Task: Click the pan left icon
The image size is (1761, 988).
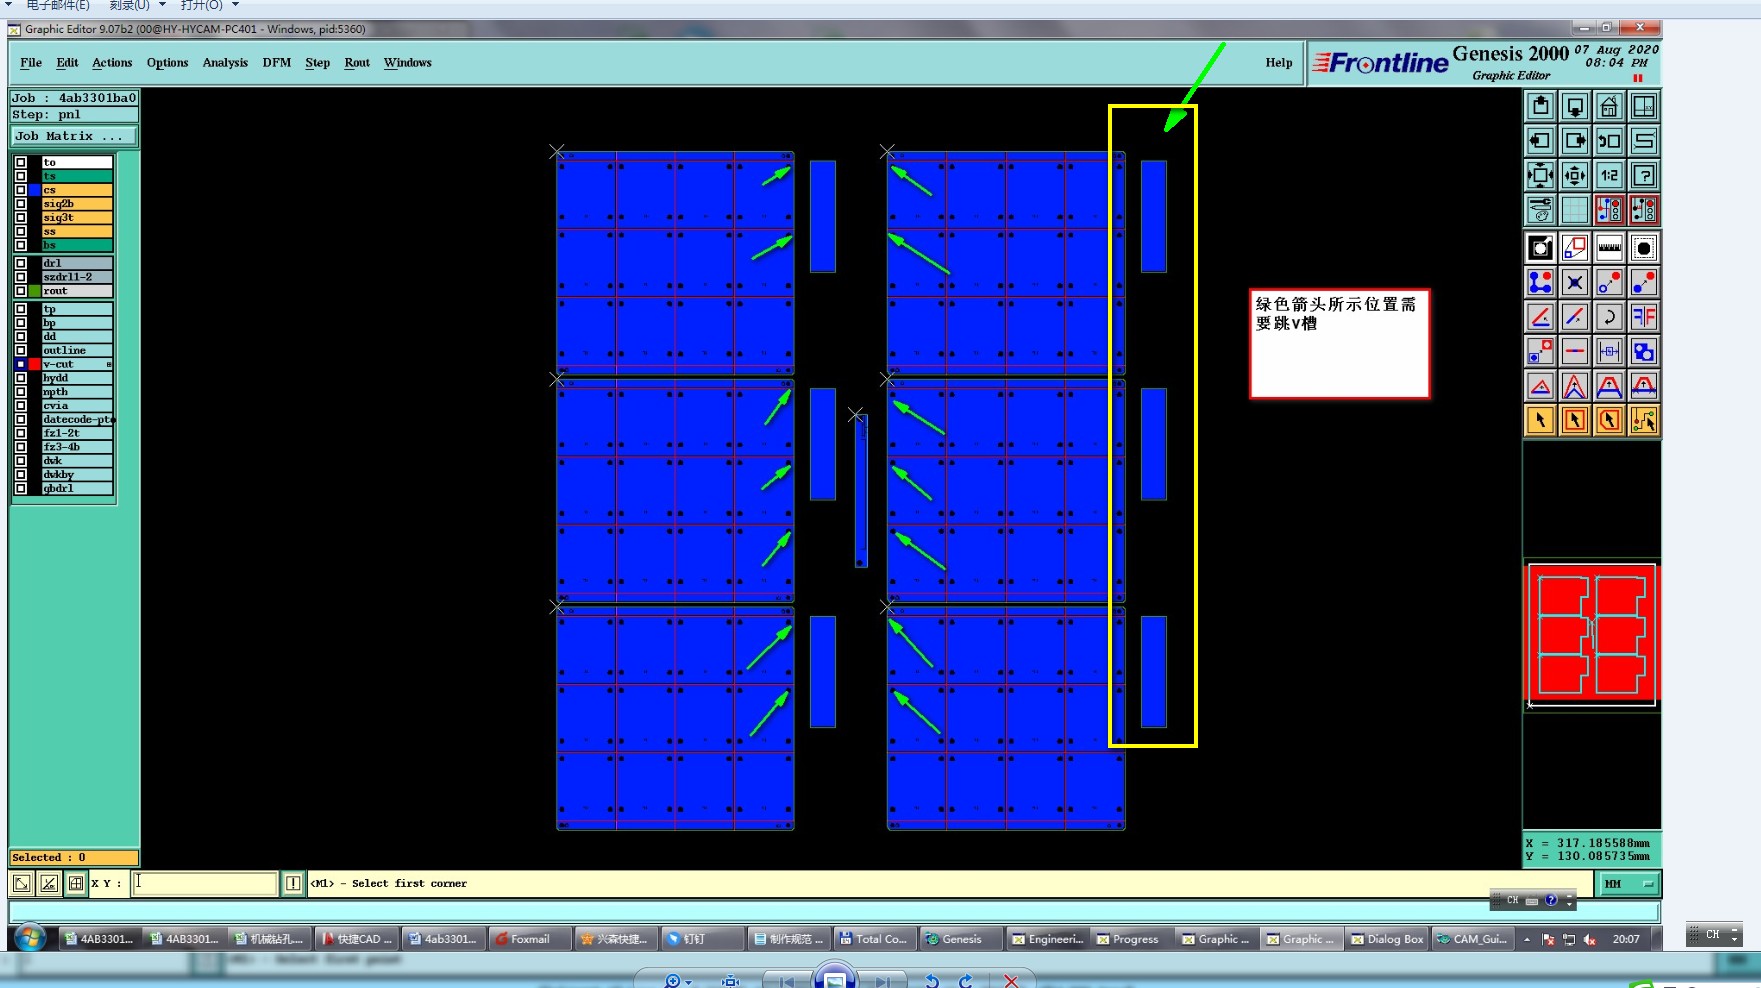Action: point(1541,141)
